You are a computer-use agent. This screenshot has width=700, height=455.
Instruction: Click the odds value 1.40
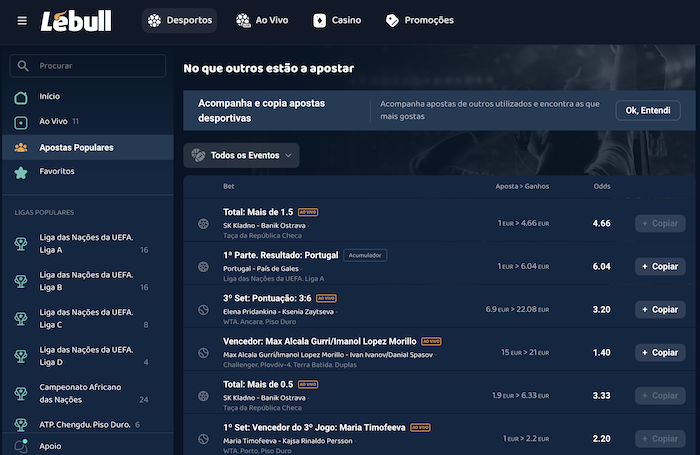(601, 353)
